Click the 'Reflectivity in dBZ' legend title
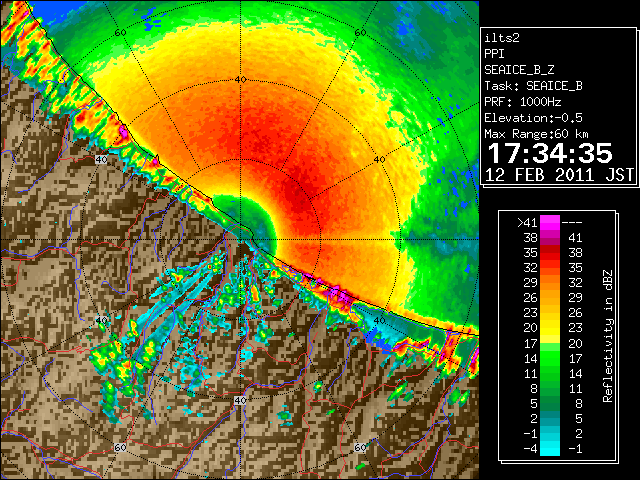The image size is (640, 480). pos(608,336)
